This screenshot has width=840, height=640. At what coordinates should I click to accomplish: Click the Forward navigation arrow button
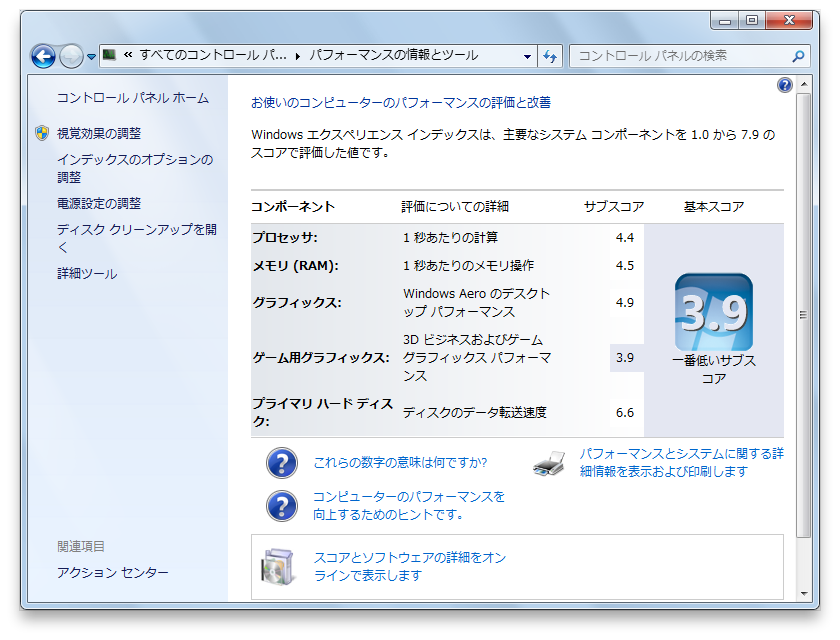pos(71,56)
